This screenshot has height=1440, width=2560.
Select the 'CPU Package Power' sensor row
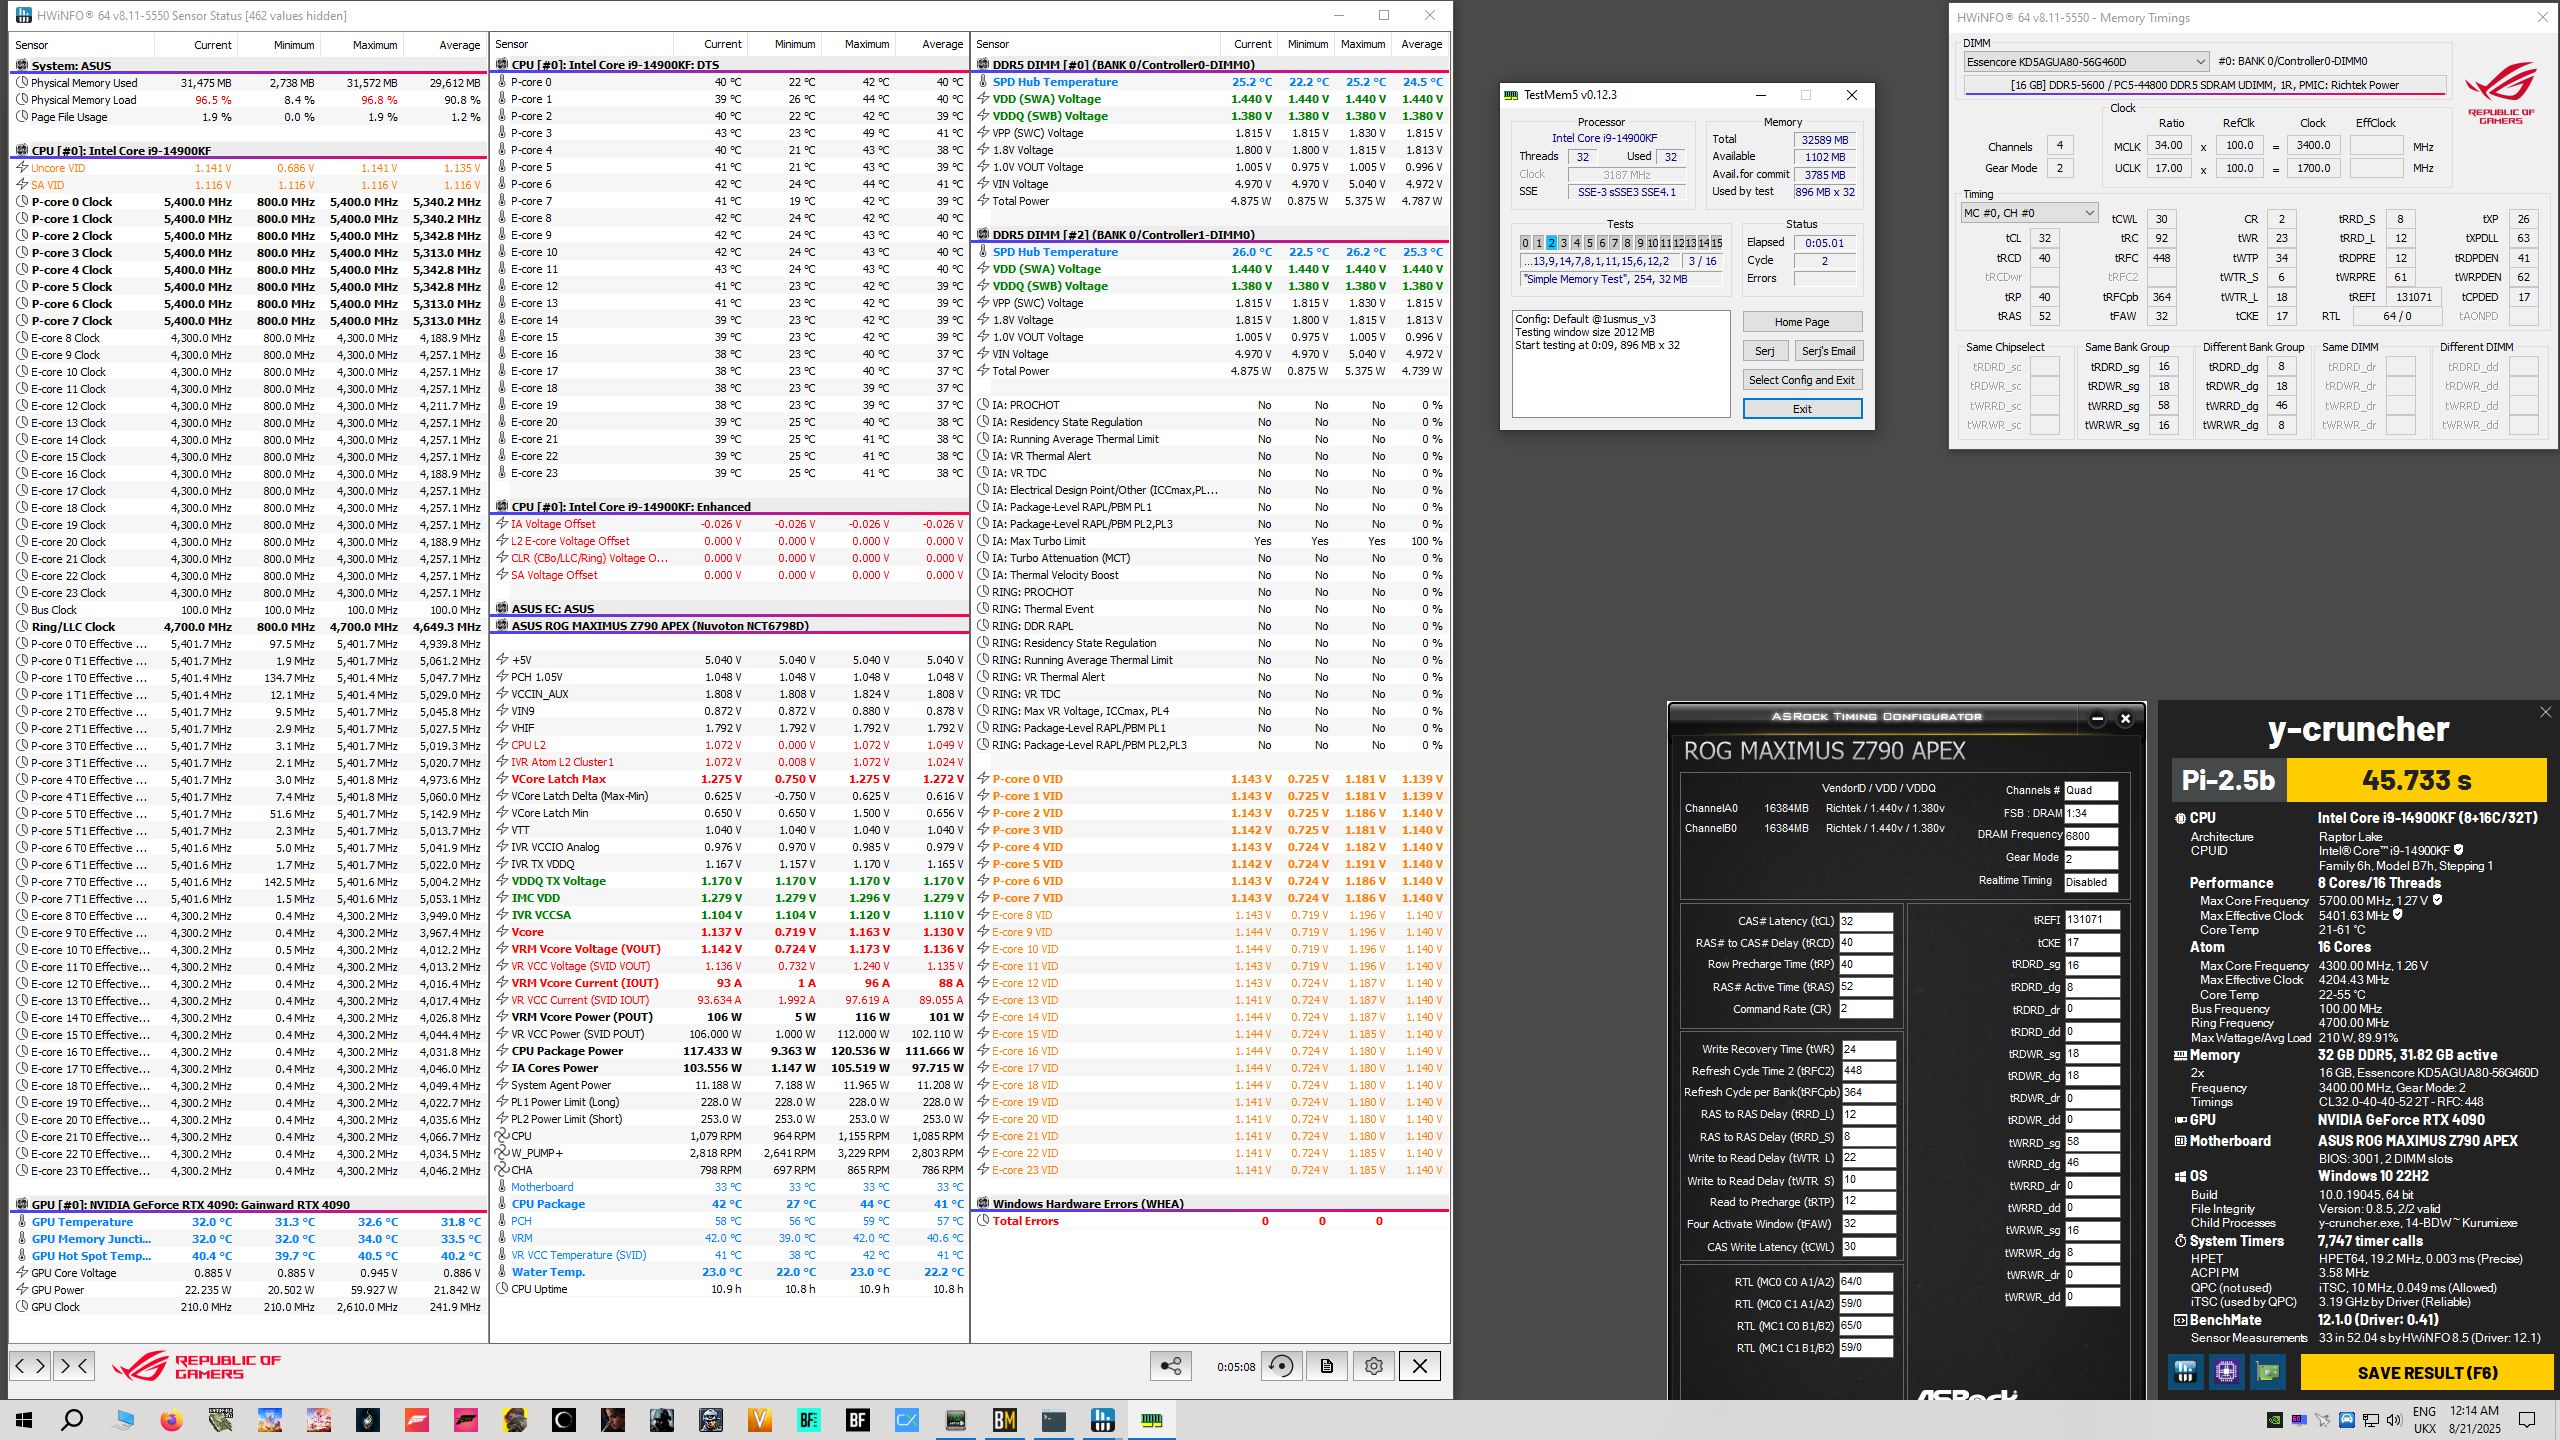click(729, 1051)
